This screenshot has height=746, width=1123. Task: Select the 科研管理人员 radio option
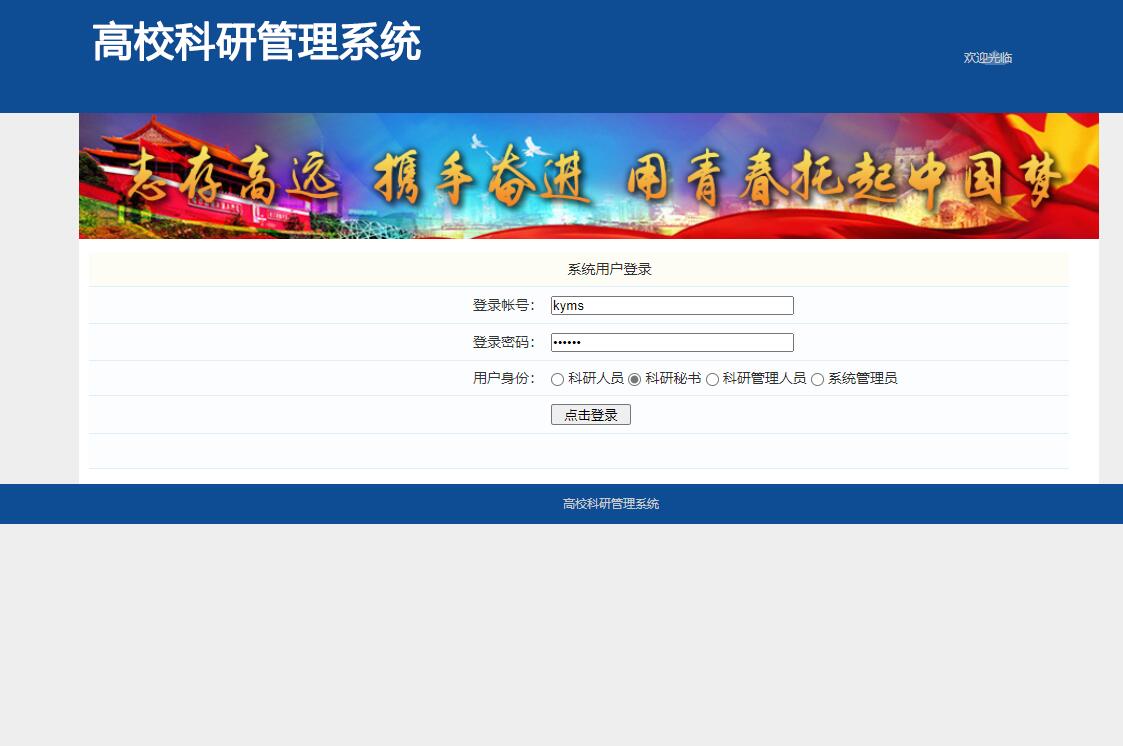(712, 379)
